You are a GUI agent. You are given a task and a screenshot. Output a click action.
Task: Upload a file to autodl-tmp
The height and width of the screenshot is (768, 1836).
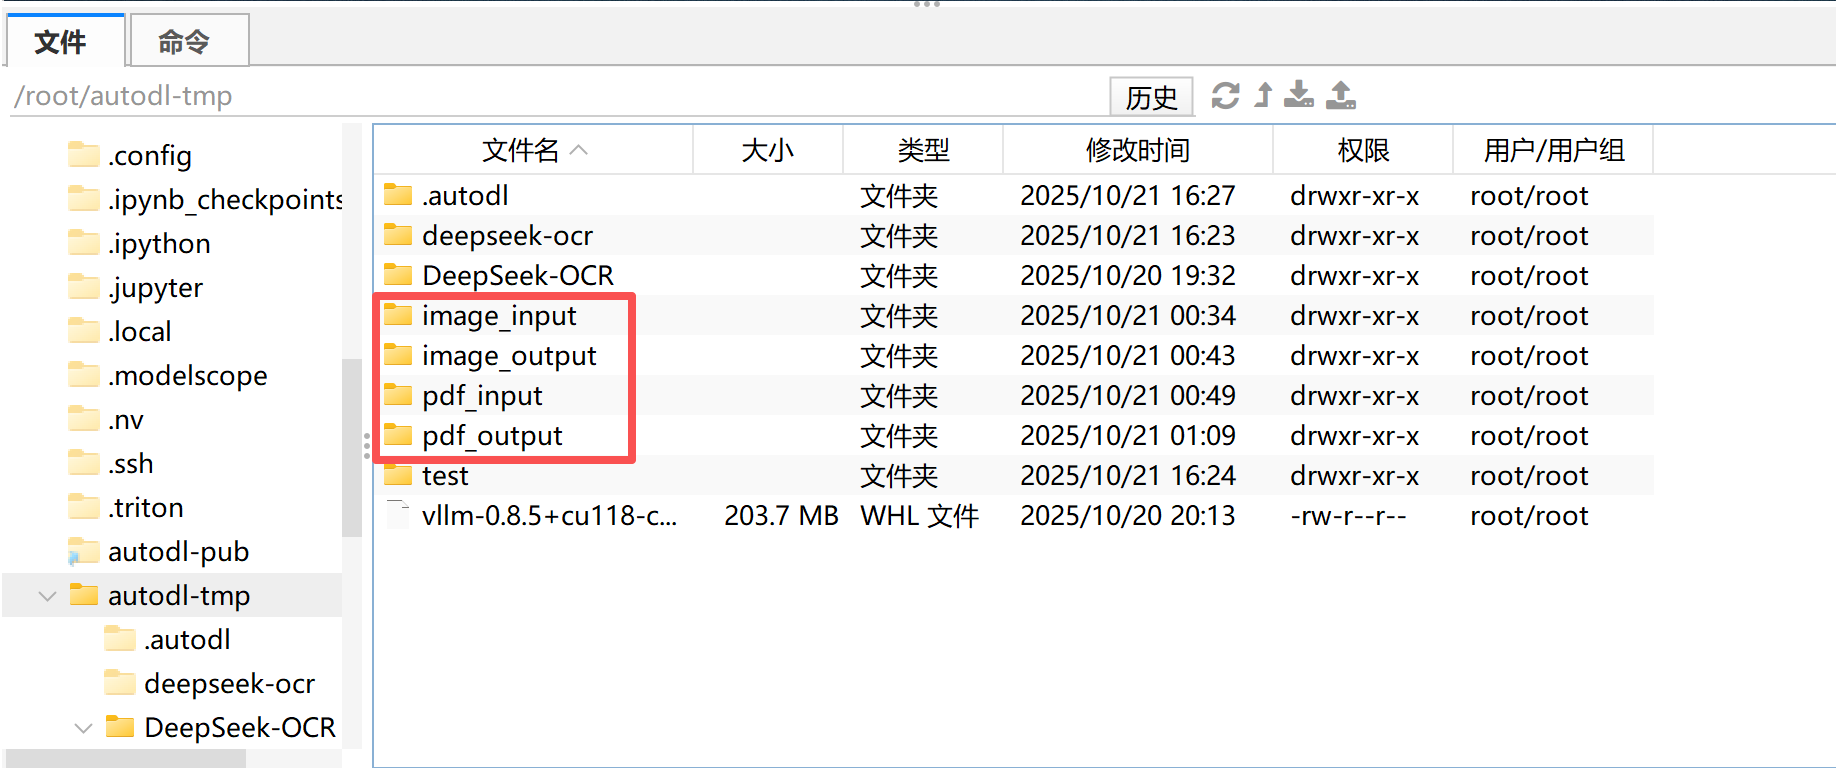1340,95
